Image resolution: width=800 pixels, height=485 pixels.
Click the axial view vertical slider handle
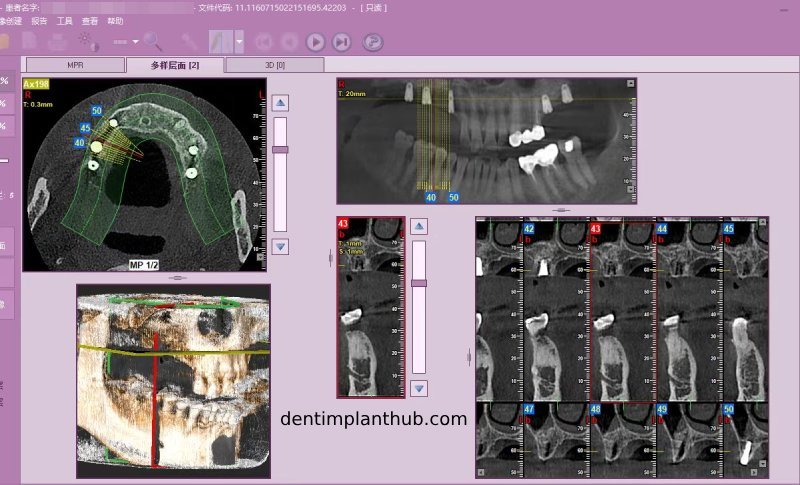tap(280, 149)
